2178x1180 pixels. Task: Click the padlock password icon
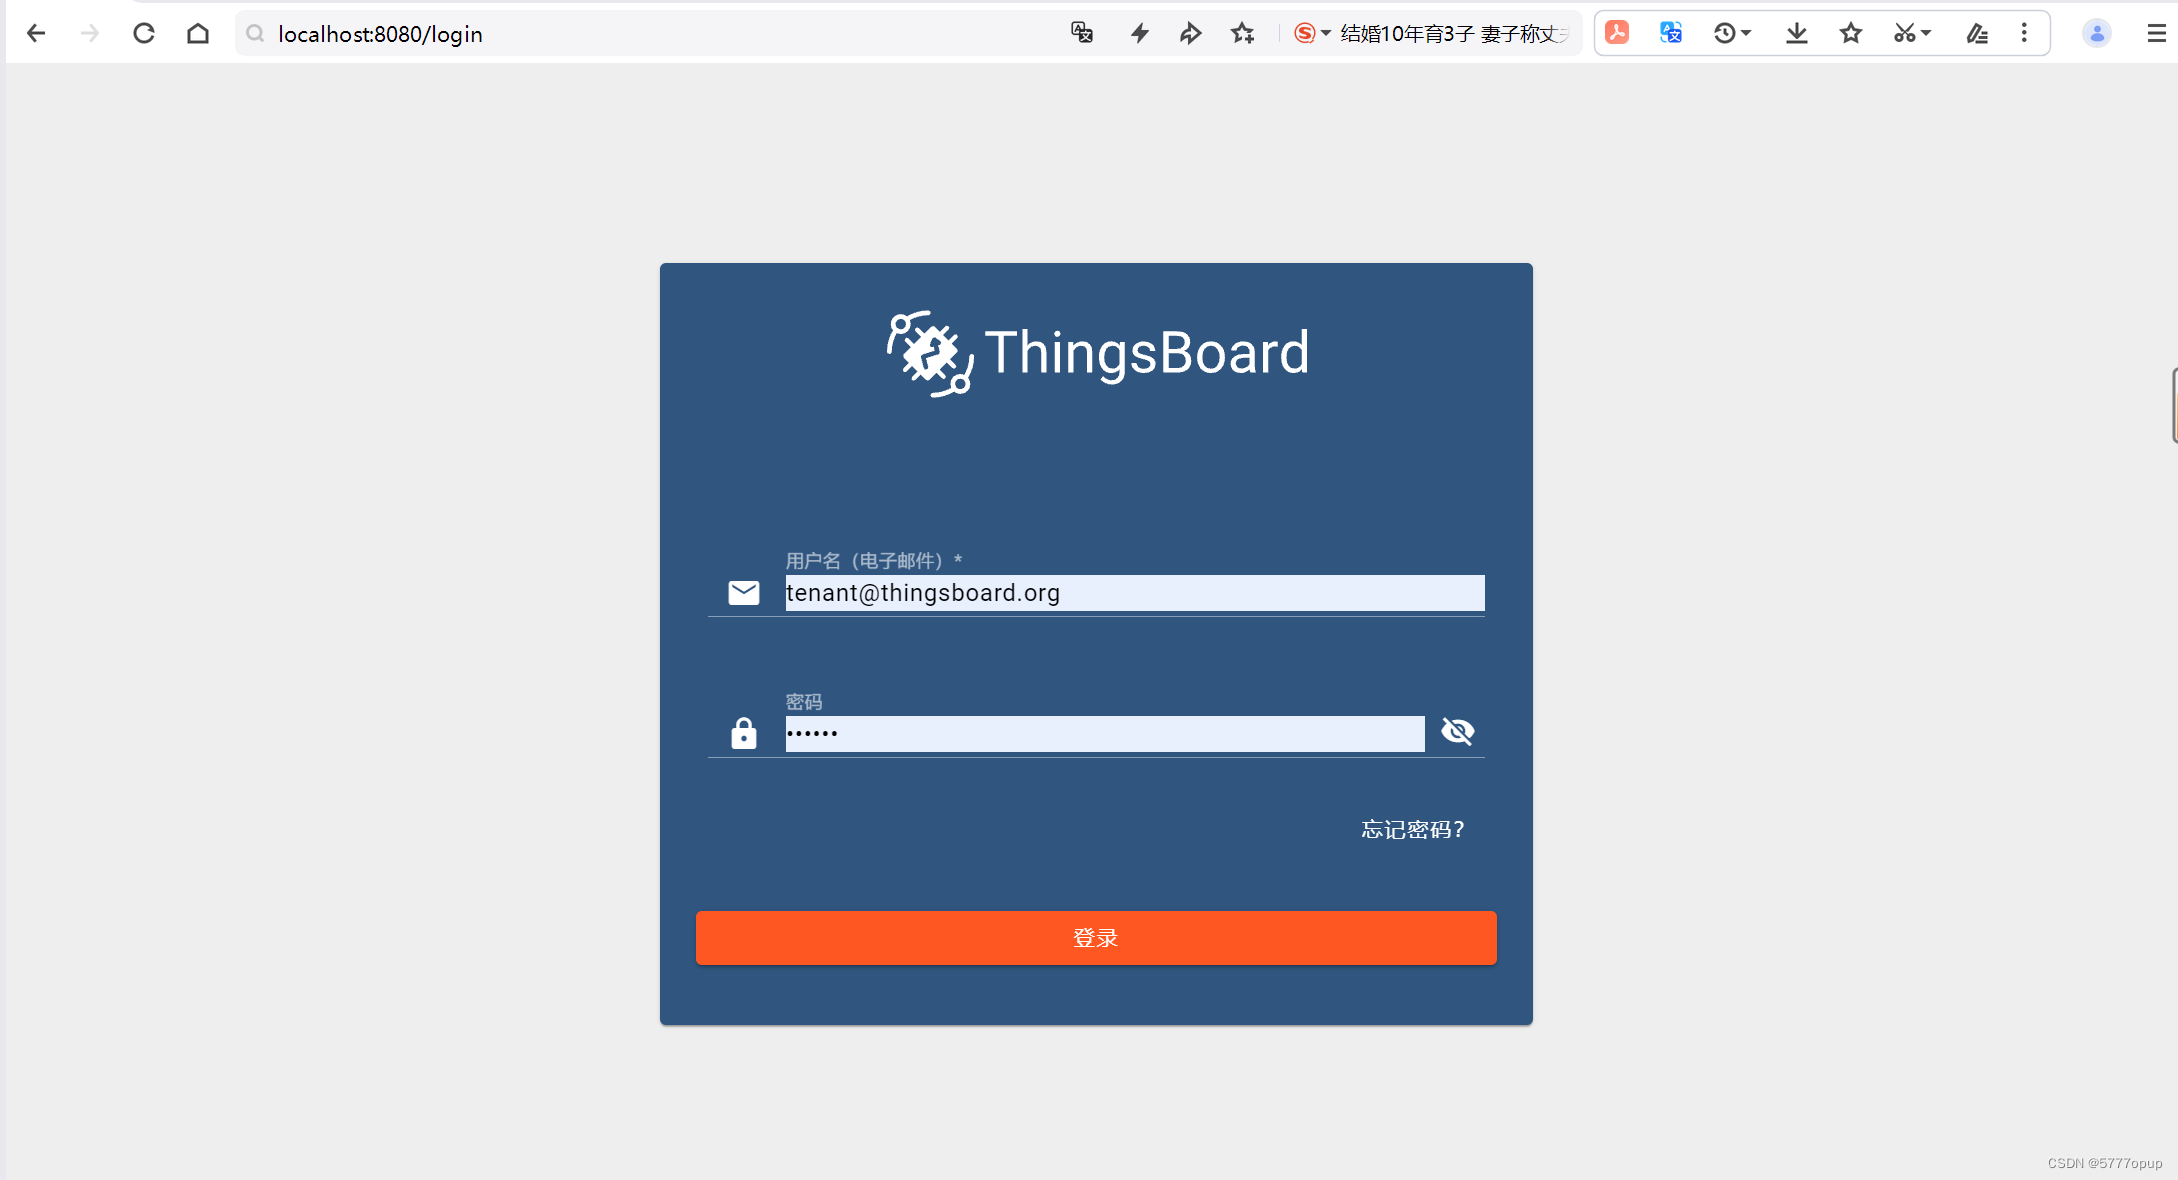(x=744, y=733)
